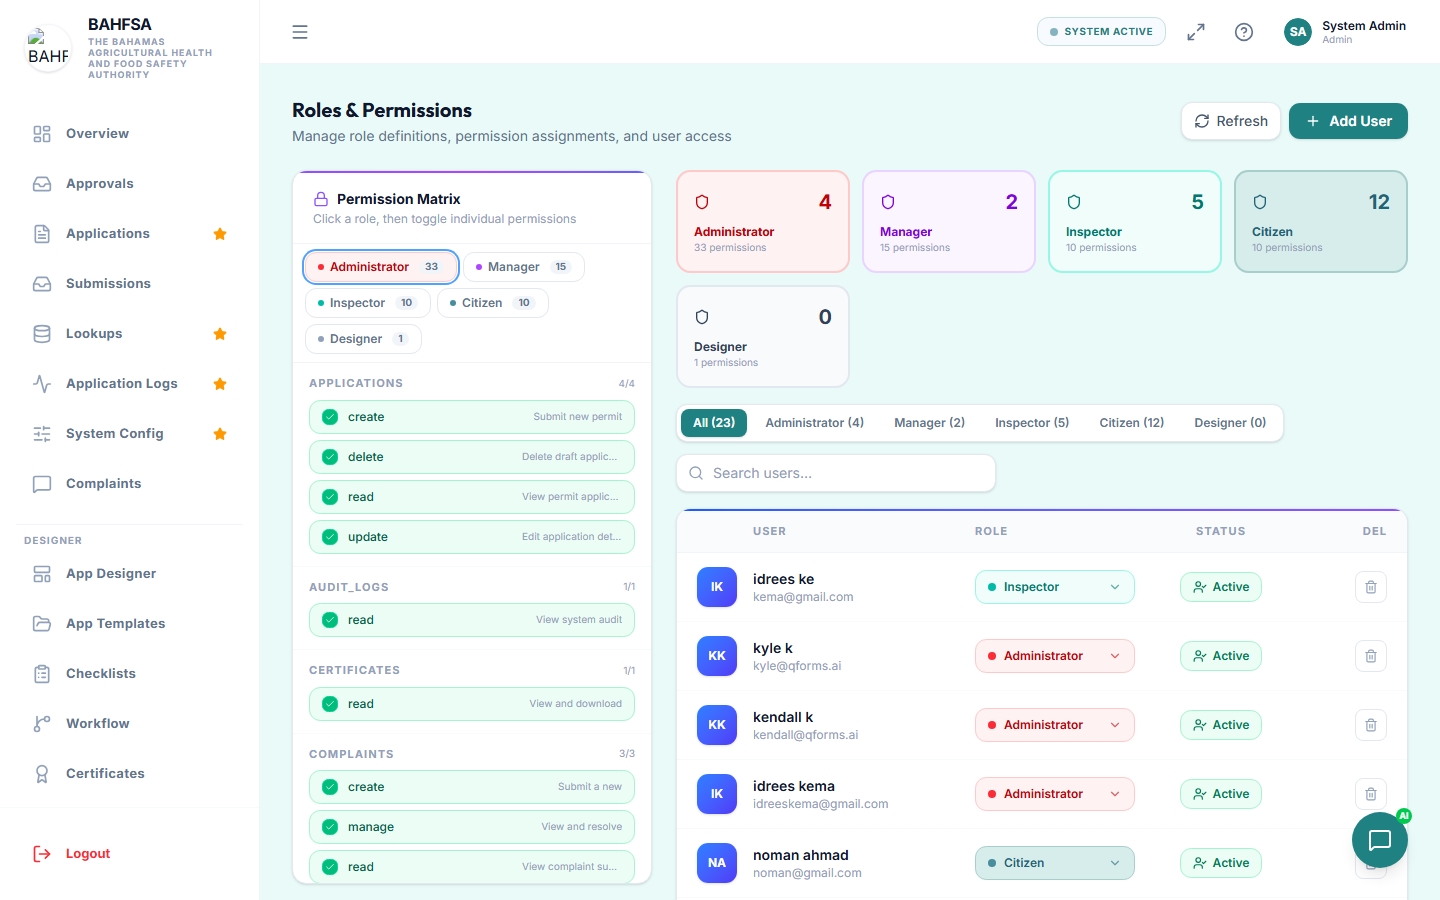The image size is (1440, 900).
Task: Open Complaints in the sidebar
Action: (130, 484)
